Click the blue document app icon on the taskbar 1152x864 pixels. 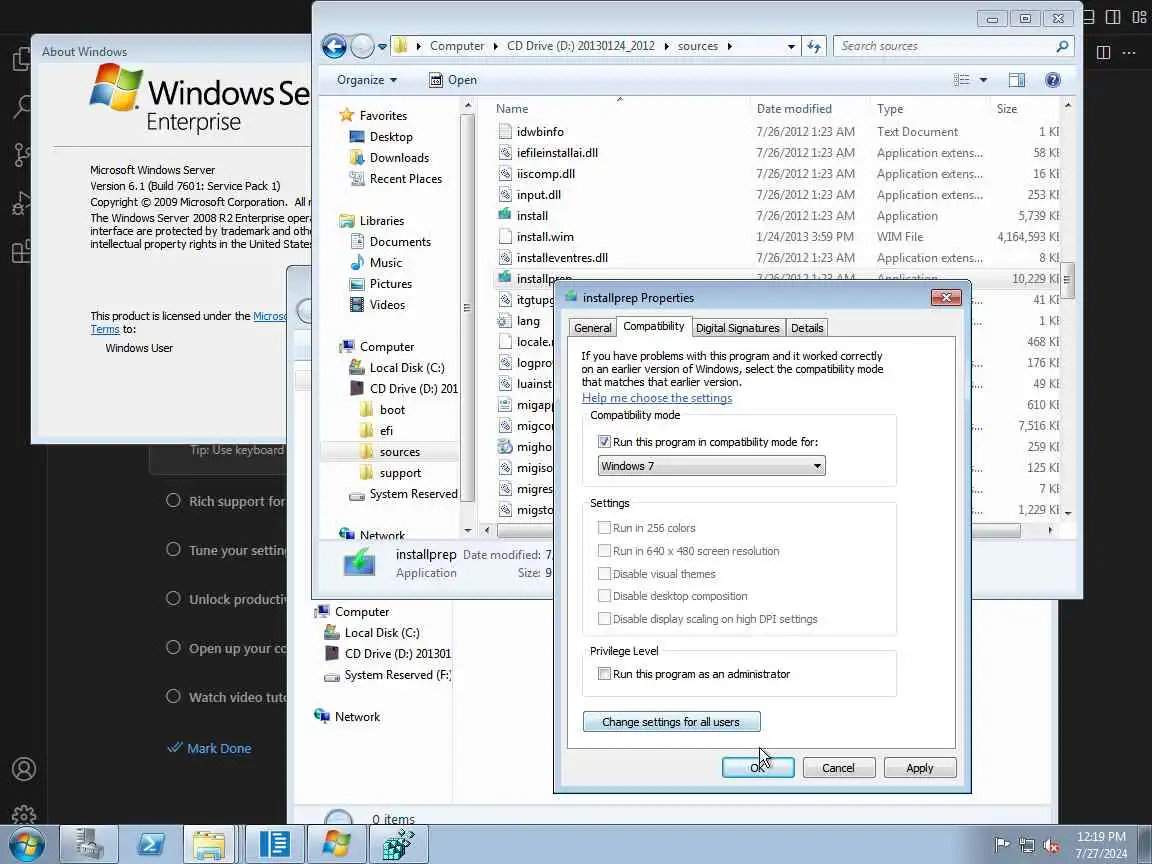click(x=274, y=844)
